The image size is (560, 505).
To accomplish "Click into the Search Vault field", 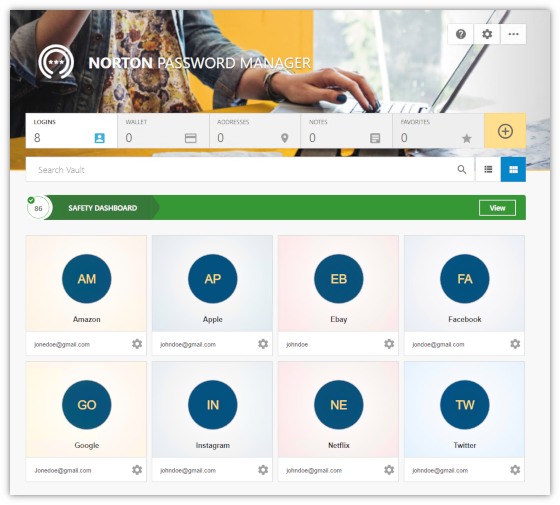I will point(250,170).
